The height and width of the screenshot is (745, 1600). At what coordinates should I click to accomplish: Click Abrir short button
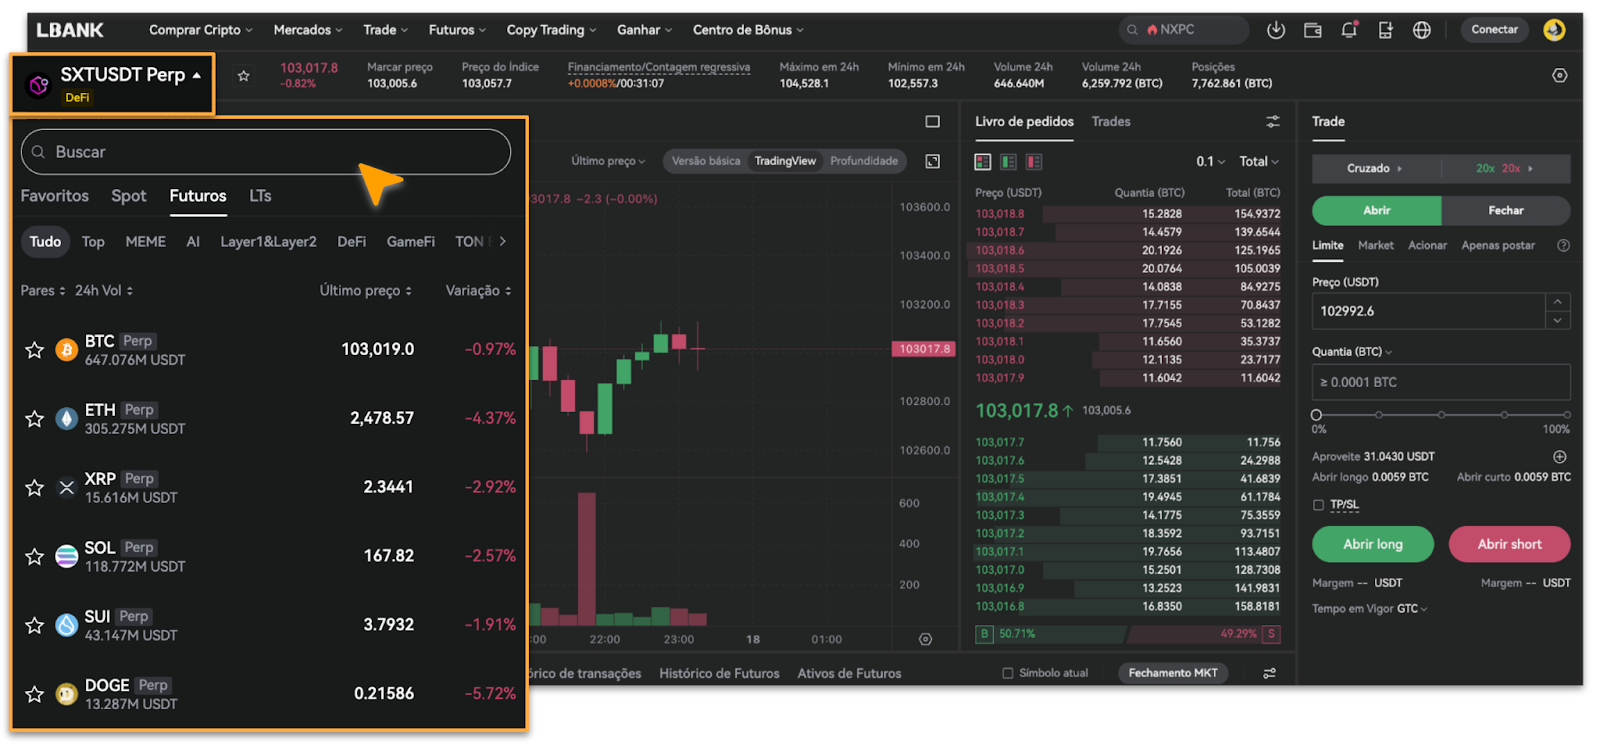[1509, 544]
